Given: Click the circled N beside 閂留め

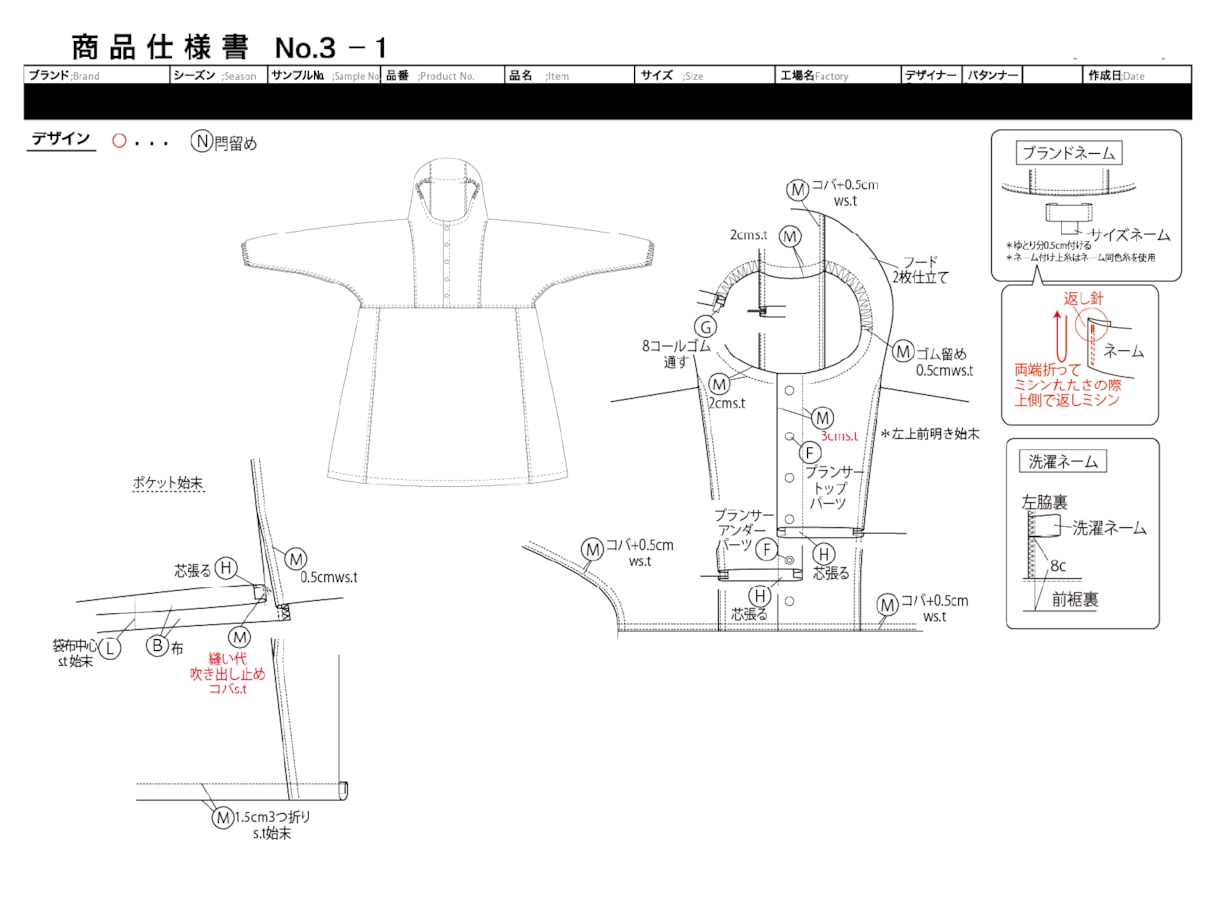Looking at the screenshot, I should 201,142.
